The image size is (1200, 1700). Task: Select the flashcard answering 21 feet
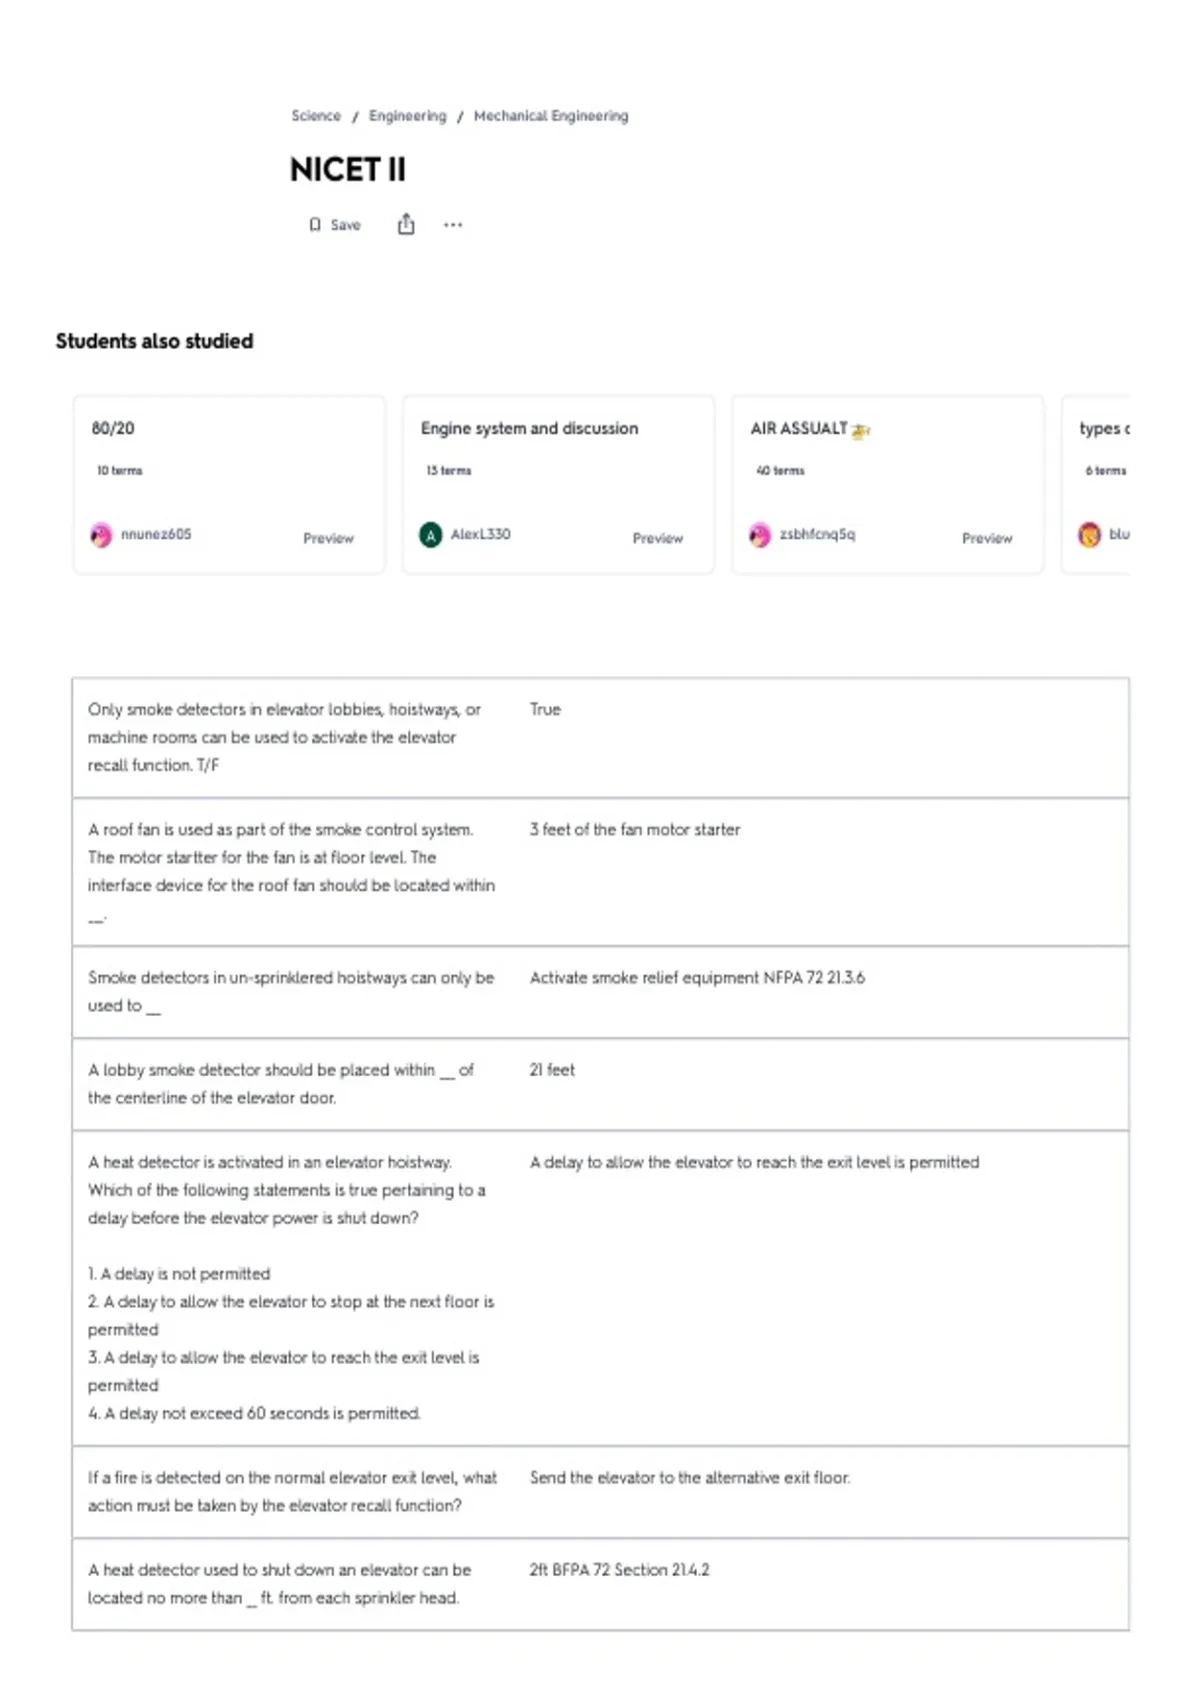(x=600, y=1084)
